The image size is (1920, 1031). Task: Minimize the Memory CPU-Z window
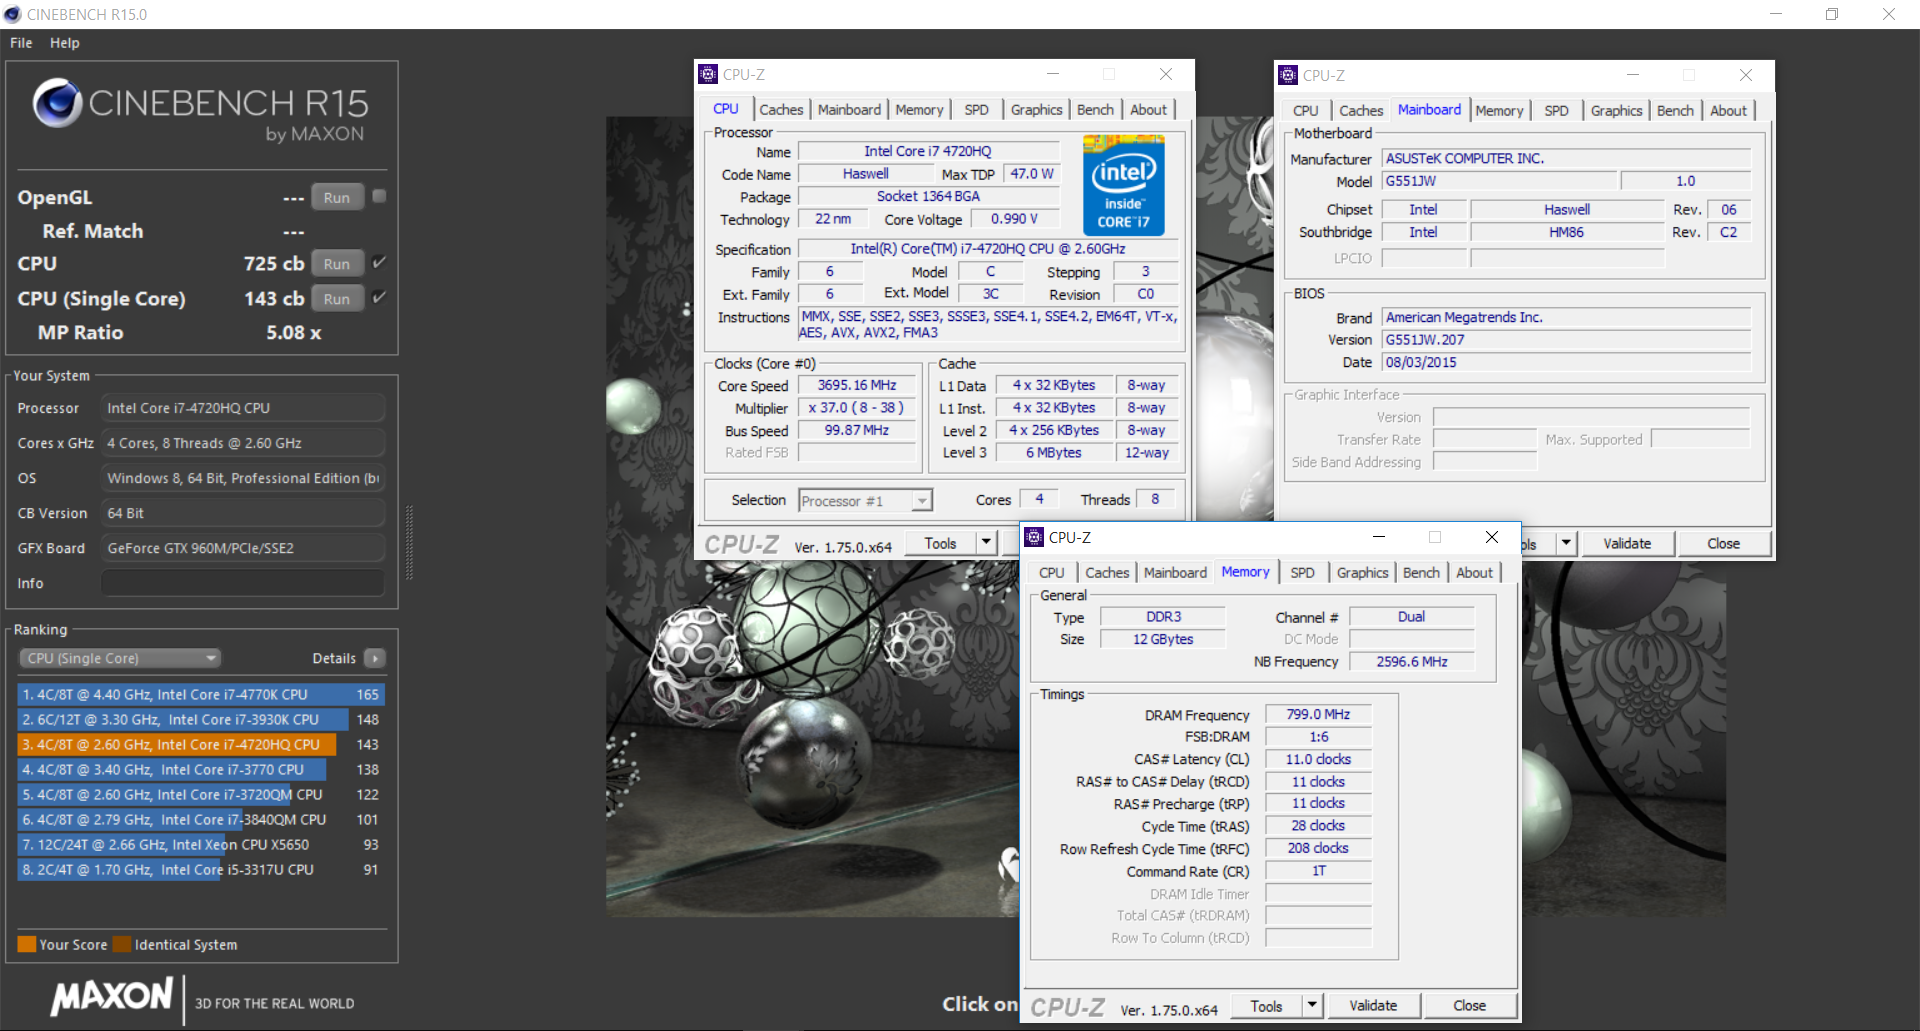pyautogui.click(x=1379, y=537)
